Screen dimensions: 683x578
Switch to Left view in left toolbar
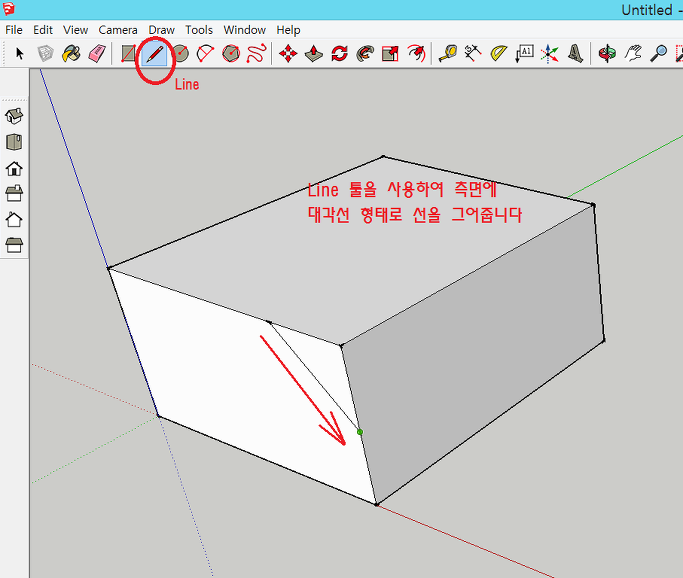click(14, 245)
